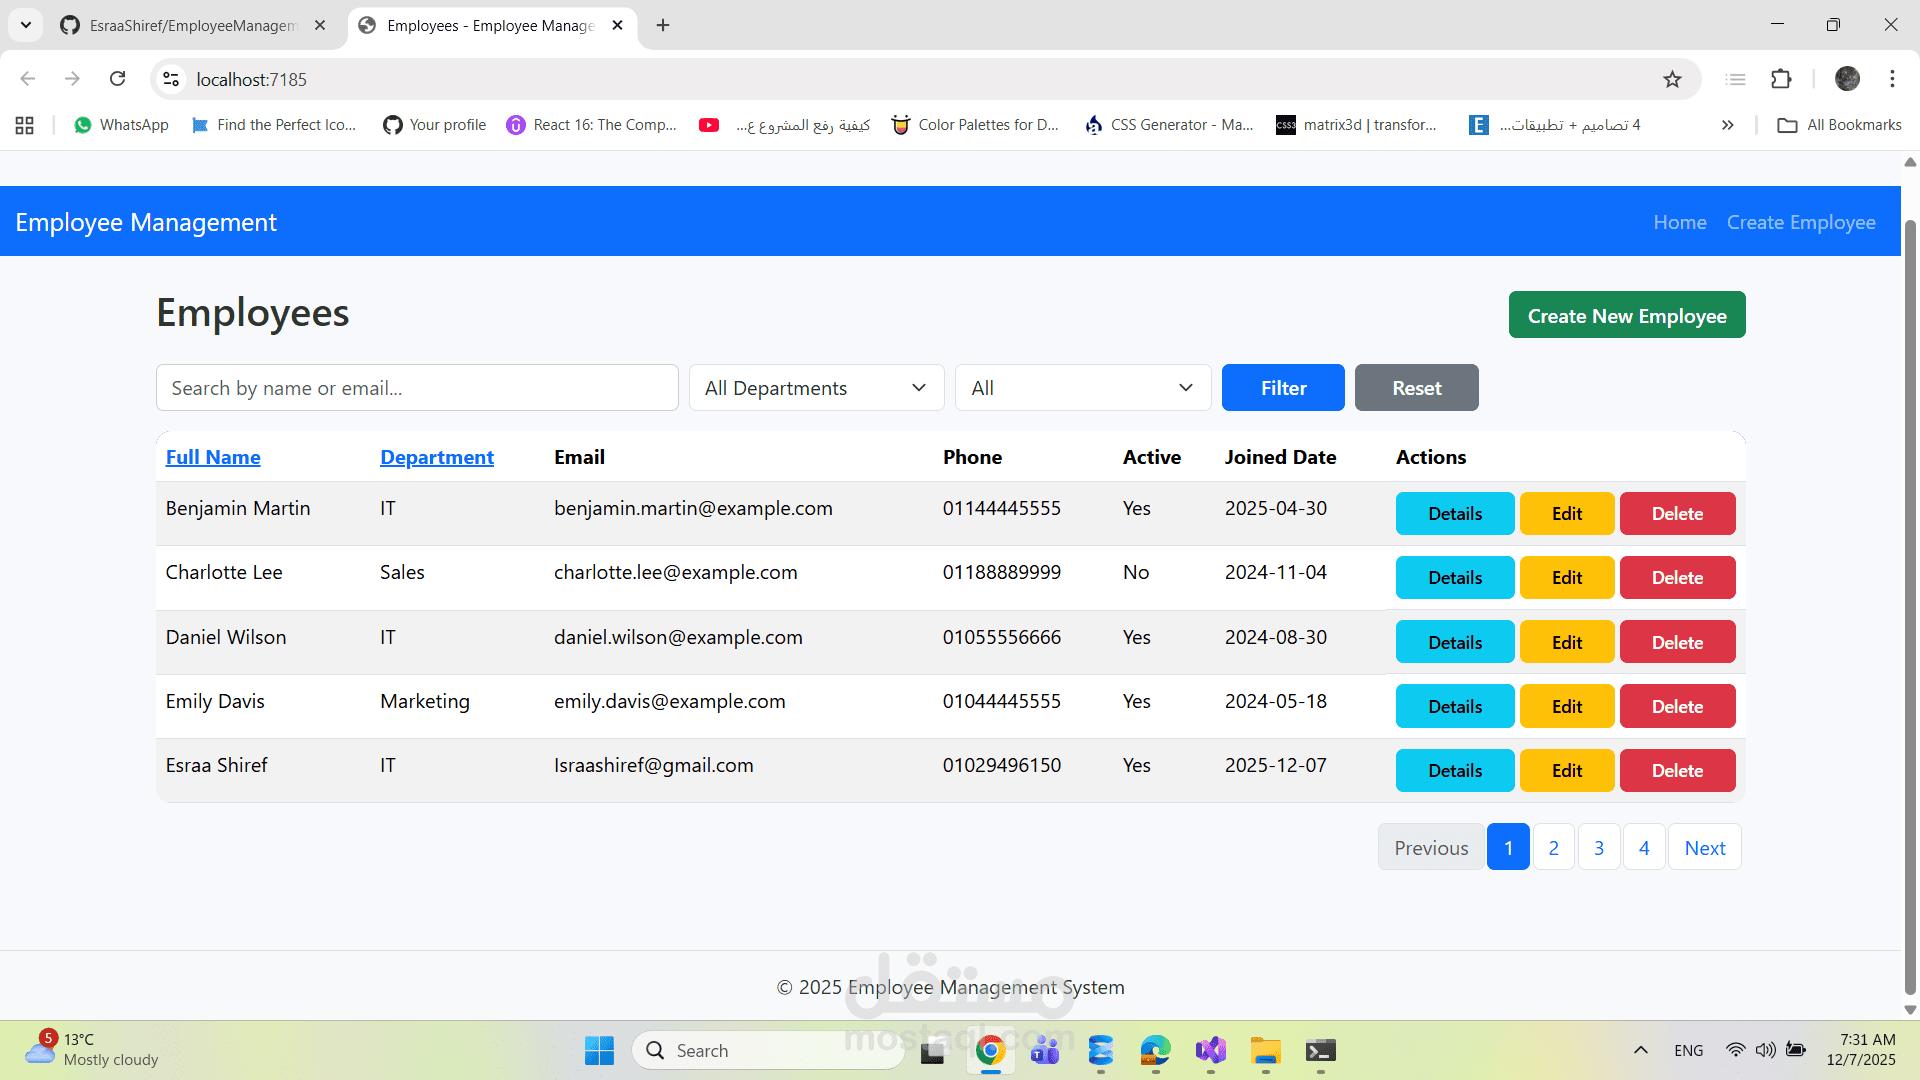The height and width of the screenshot is (1080, 1920).
Task: Open the browser extensions puzzle icon
Action: (x=1782, y=79)
